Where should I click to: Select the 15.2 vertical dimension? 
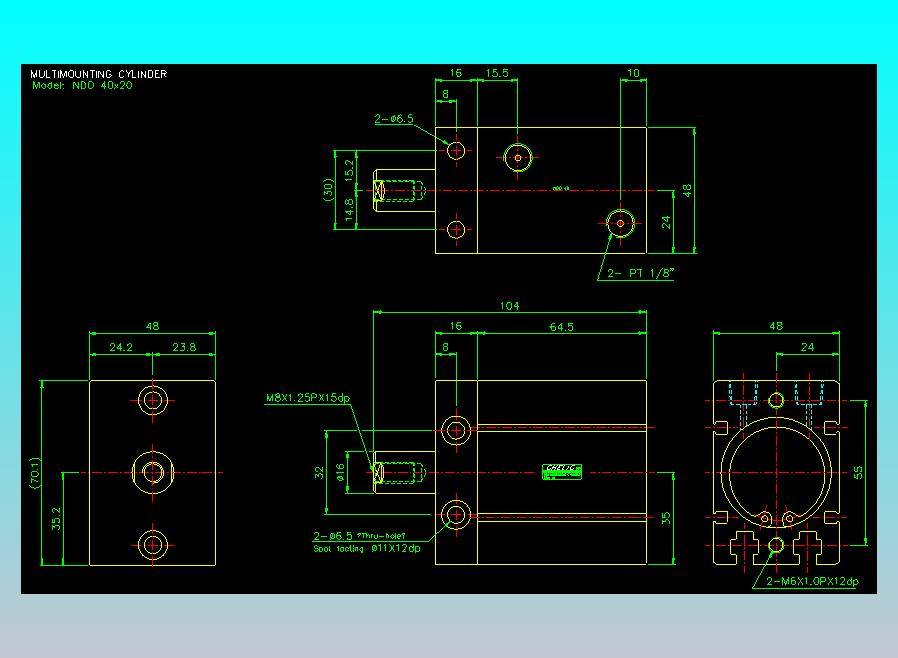click(x=349, y=170)
